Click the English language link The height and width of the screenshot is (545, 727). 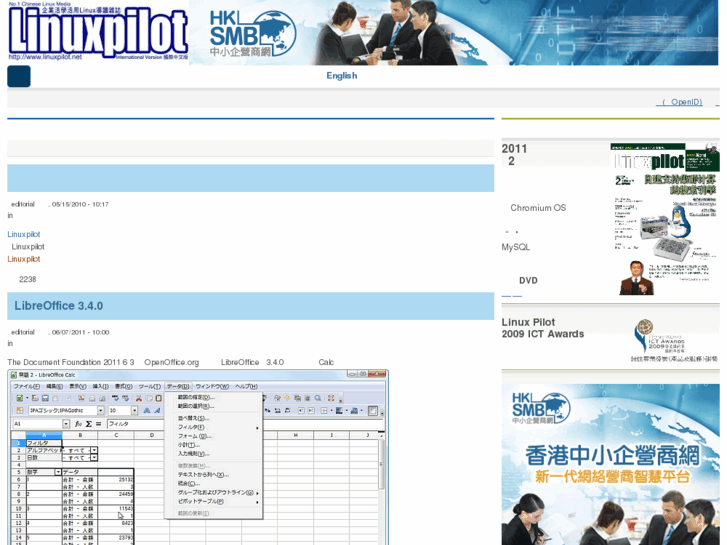342,76
